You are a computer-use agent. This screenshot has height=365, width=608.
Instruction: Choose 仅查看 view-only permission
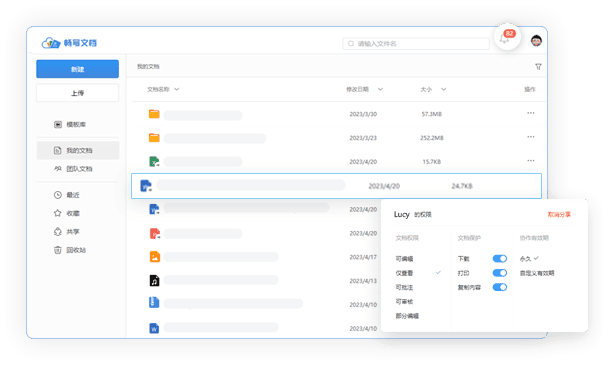tap(404, 273)
